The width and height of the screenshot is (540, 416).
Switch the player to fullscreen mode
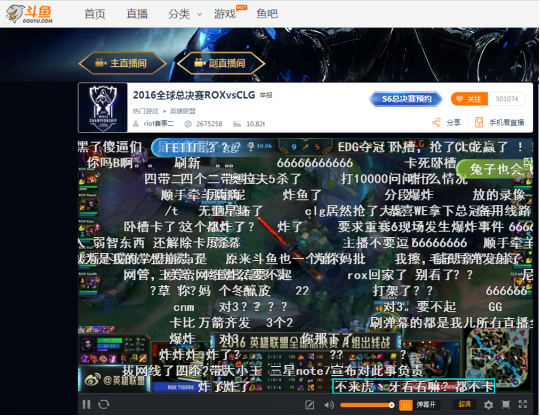point(523,404)
